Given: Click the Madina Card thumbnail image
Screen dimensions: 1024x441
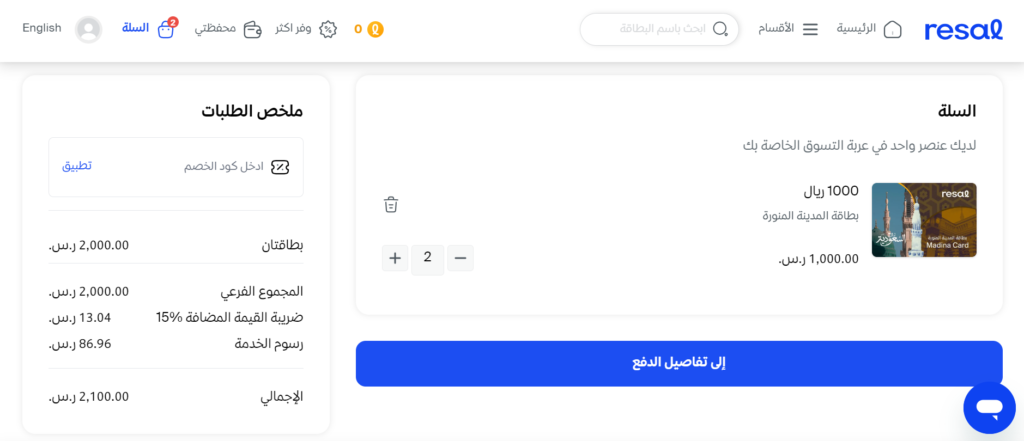Looking at the screenshot, I should coord(924,220).
